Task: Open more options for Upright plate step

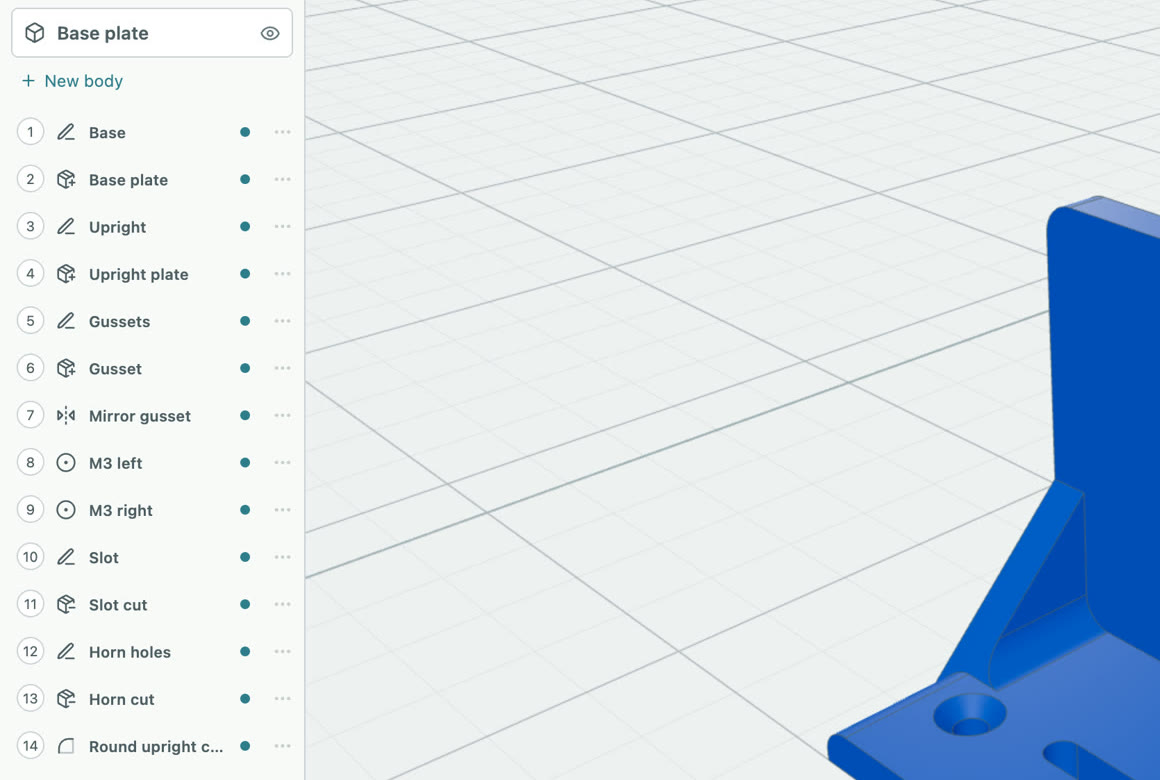Action: click(283, 274)
